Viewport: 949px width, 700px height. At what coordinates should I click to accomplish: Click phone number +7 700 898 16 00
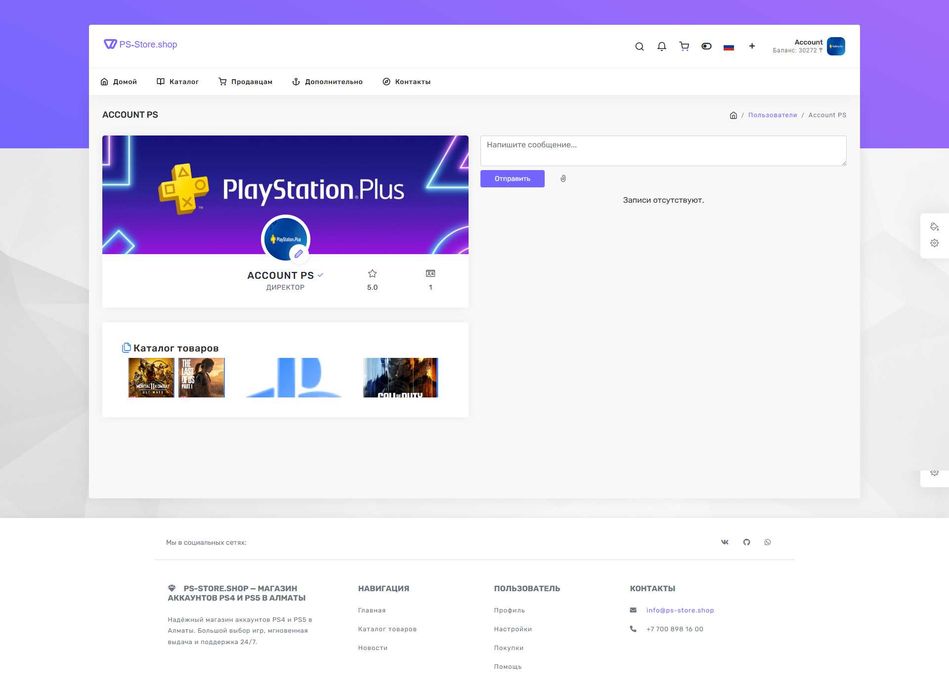[x=674, y=629]
